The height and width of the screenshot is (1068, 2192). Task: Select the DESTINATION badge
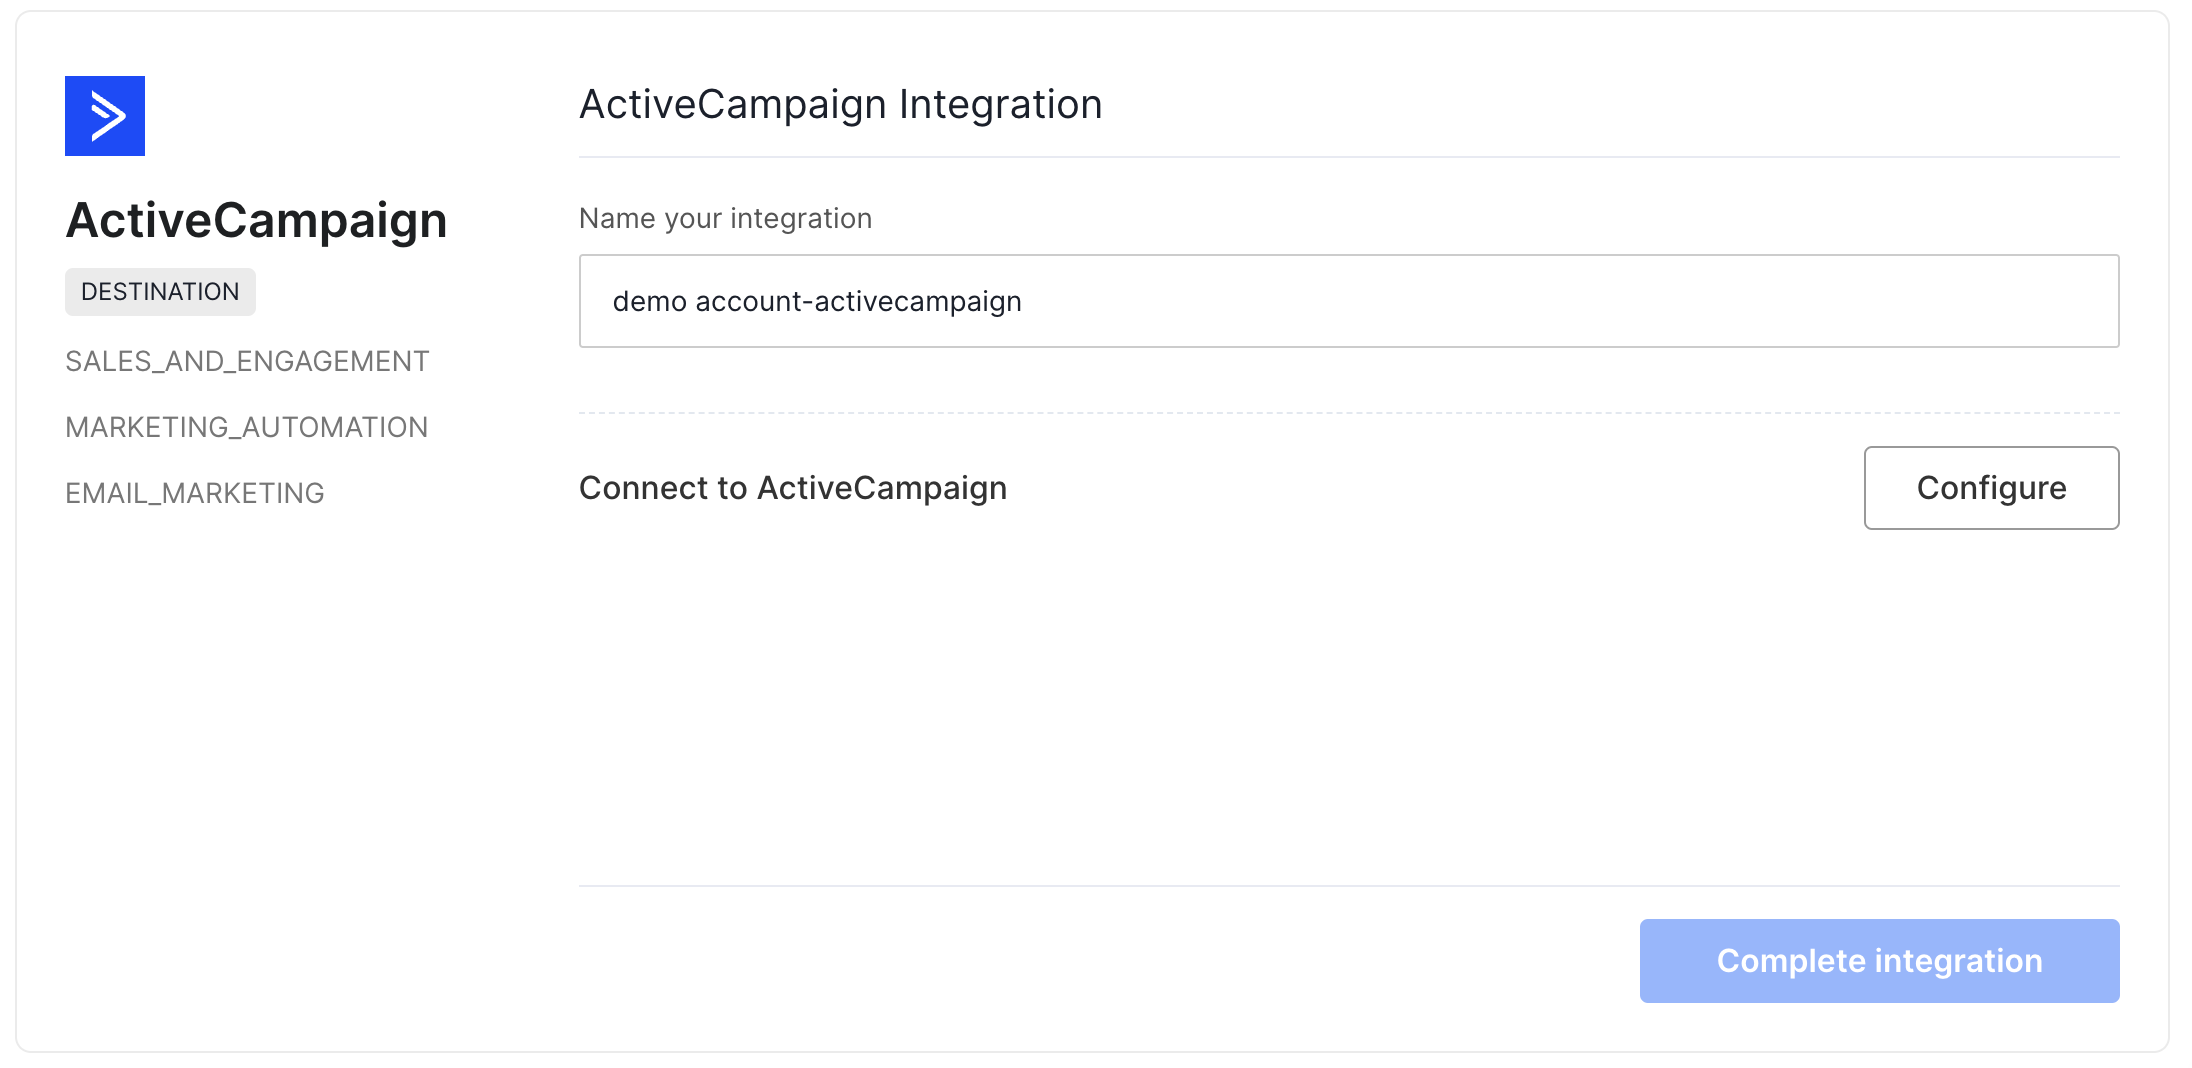point(160,292)
